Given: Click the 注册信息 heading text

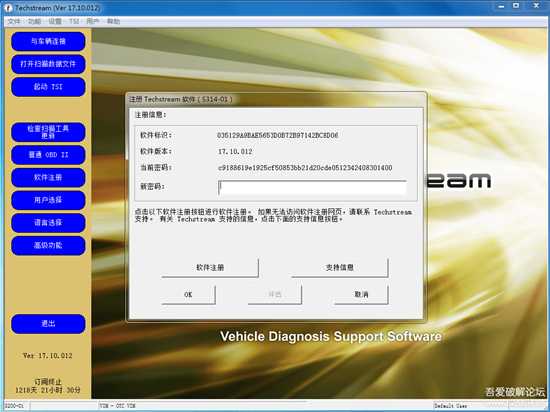Looking at the screenshot, I should 150,115.
